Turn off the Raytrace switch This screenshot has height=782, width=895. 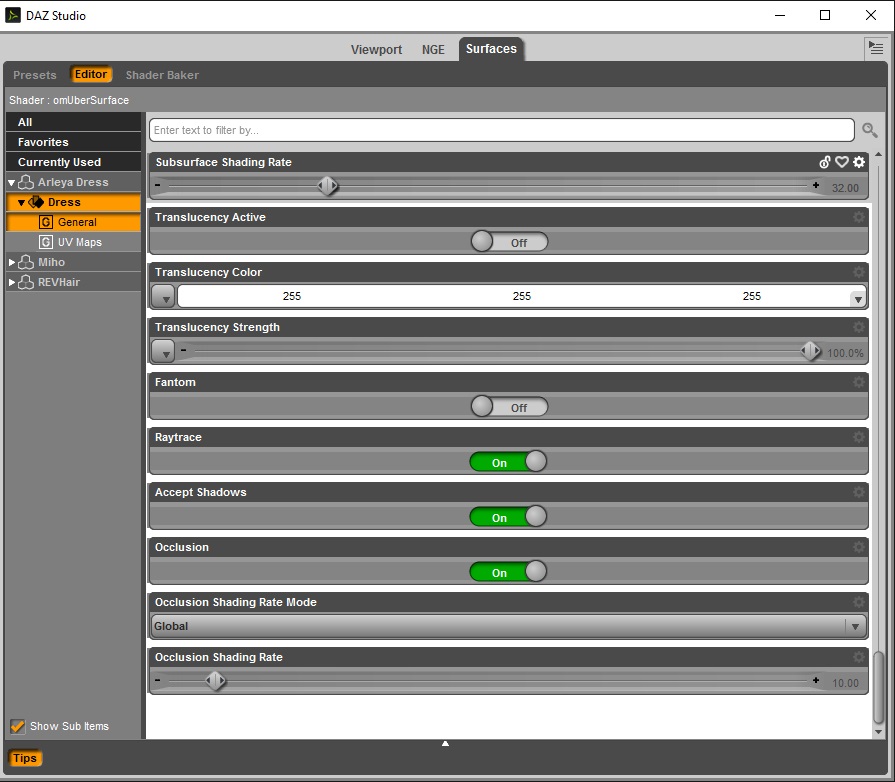(x=508, y=462)
